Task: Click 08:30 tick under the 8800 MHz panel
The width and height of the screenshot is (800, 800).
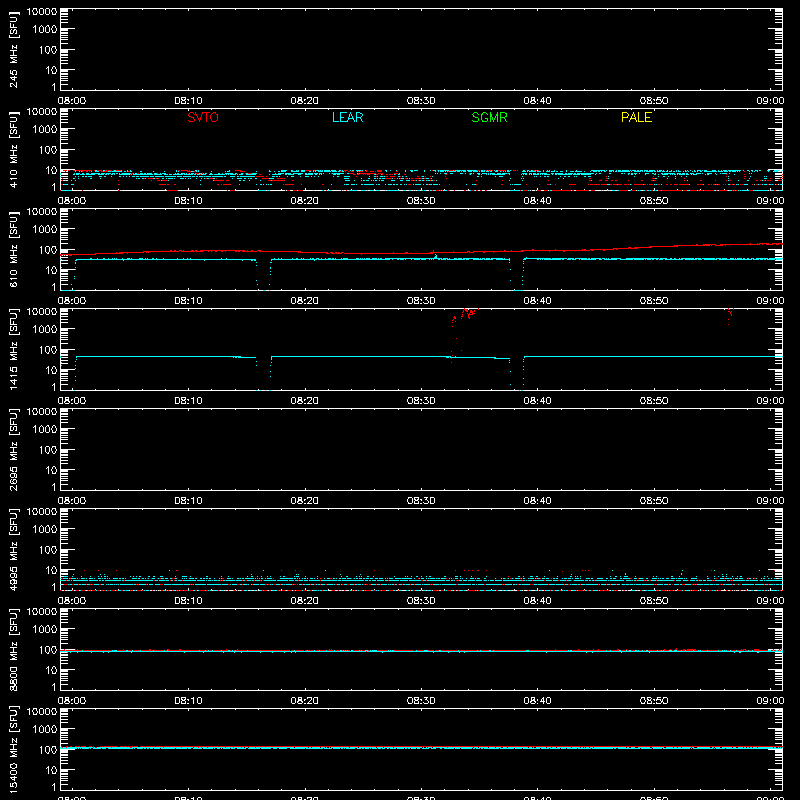Action: pos(421,701)
